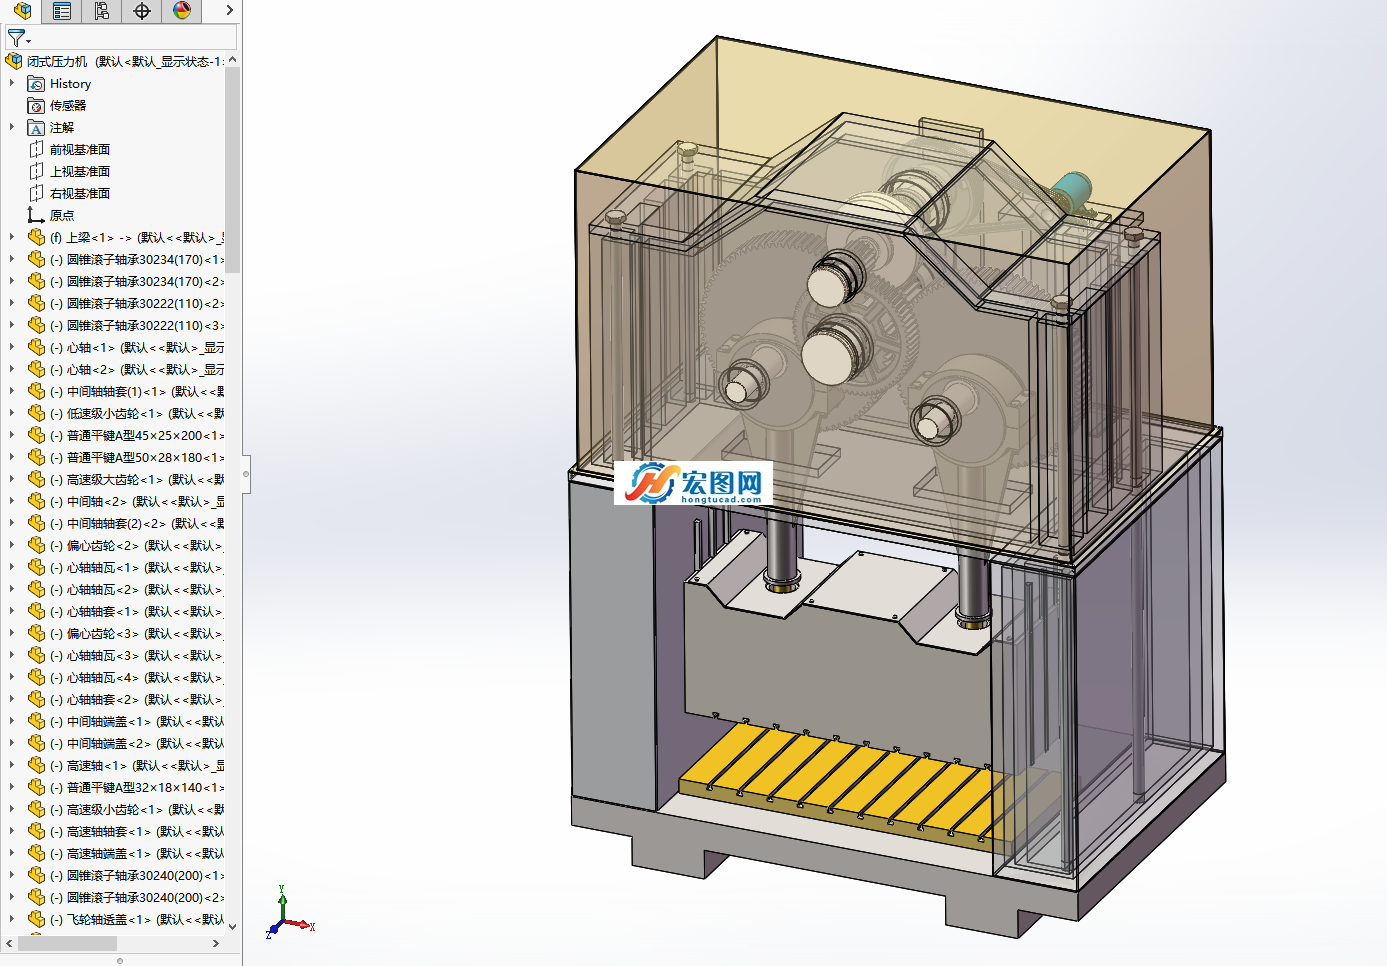Select the 上梁<1> part icon
Image resolution: width=1387 pixels, height=966 pixels.
pyautogui.click(x=36, y=238)
